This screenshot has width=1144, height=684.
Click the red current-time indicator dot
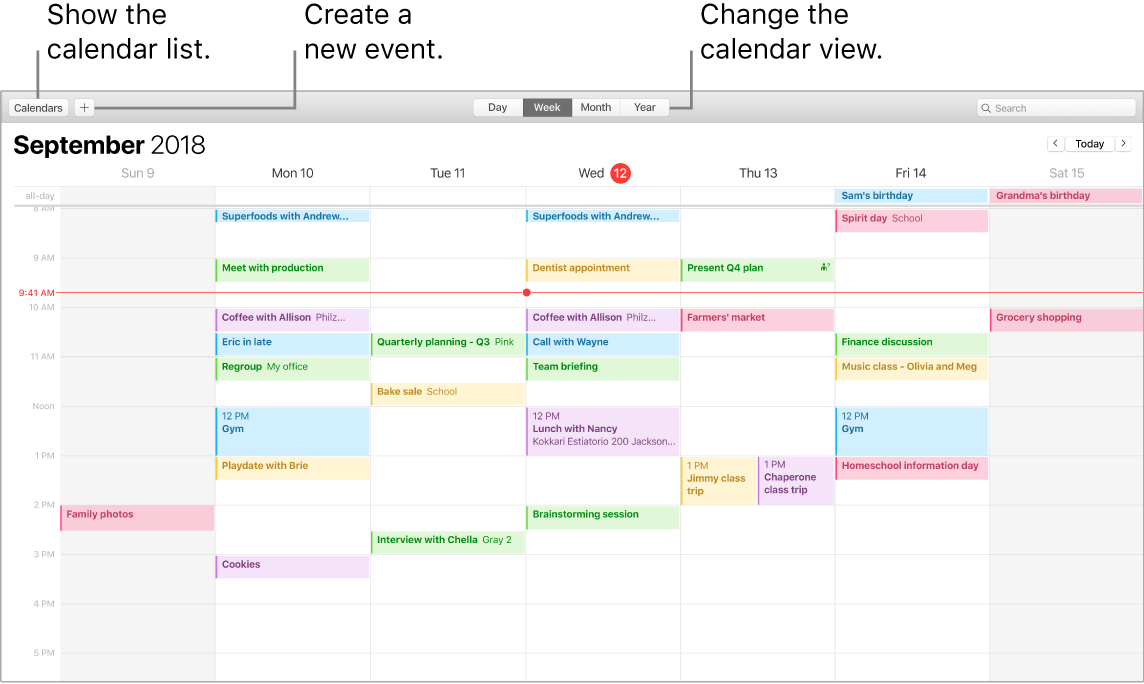pos(527,292)
